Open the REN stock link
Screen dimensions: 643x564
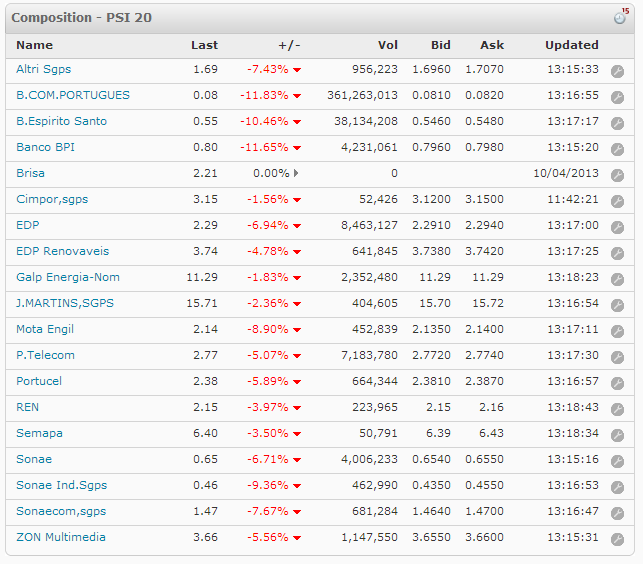[x=27, y=407]
